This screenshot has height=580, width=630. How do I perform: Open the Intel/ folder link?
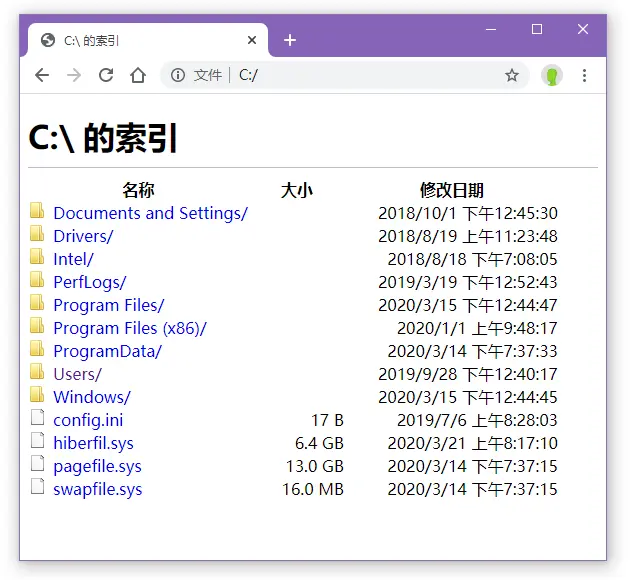pyautogui.click(x=74, y=259)
